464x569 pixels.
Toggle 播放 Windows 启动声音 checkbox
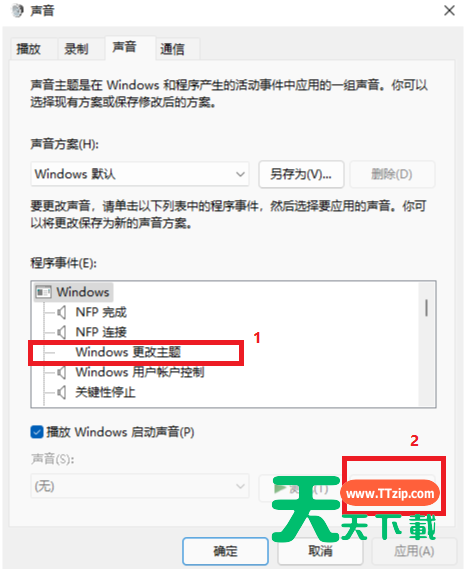[x=37, y=432]
